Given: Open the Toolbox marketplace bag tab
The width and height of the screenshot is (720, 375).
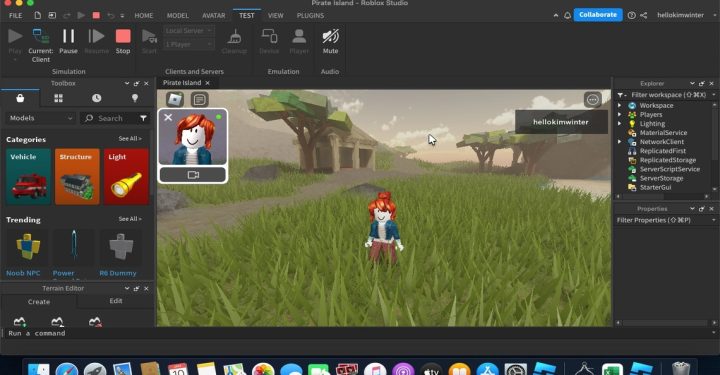Looking at the screenshot, I should 20,98.
